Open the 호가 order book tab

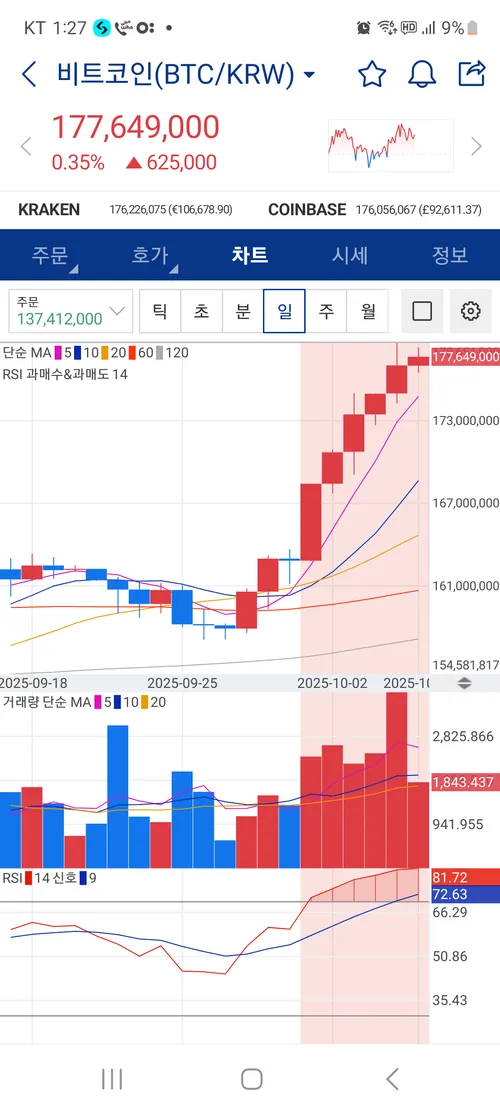150,255
